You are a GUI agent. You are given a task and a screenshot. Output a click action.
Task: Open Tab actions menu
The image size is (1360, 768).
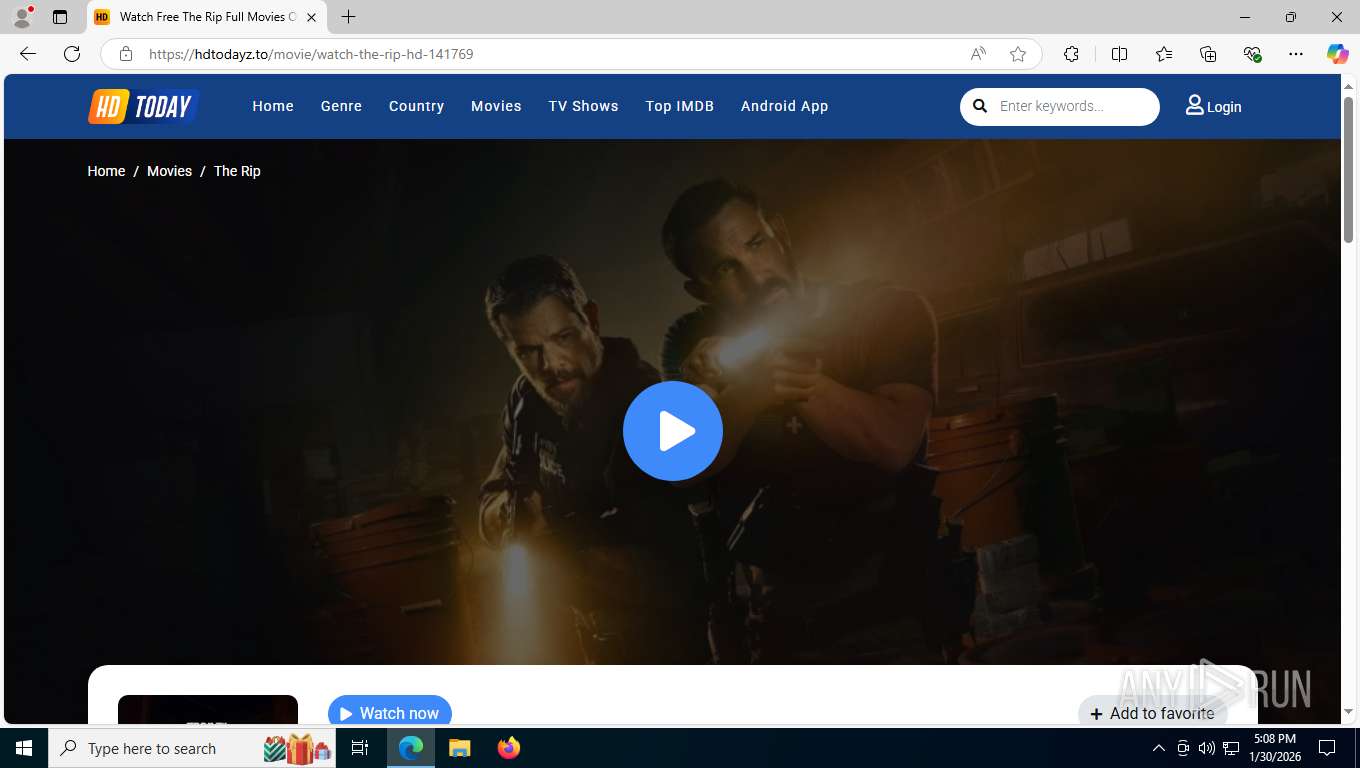(60, 17)
